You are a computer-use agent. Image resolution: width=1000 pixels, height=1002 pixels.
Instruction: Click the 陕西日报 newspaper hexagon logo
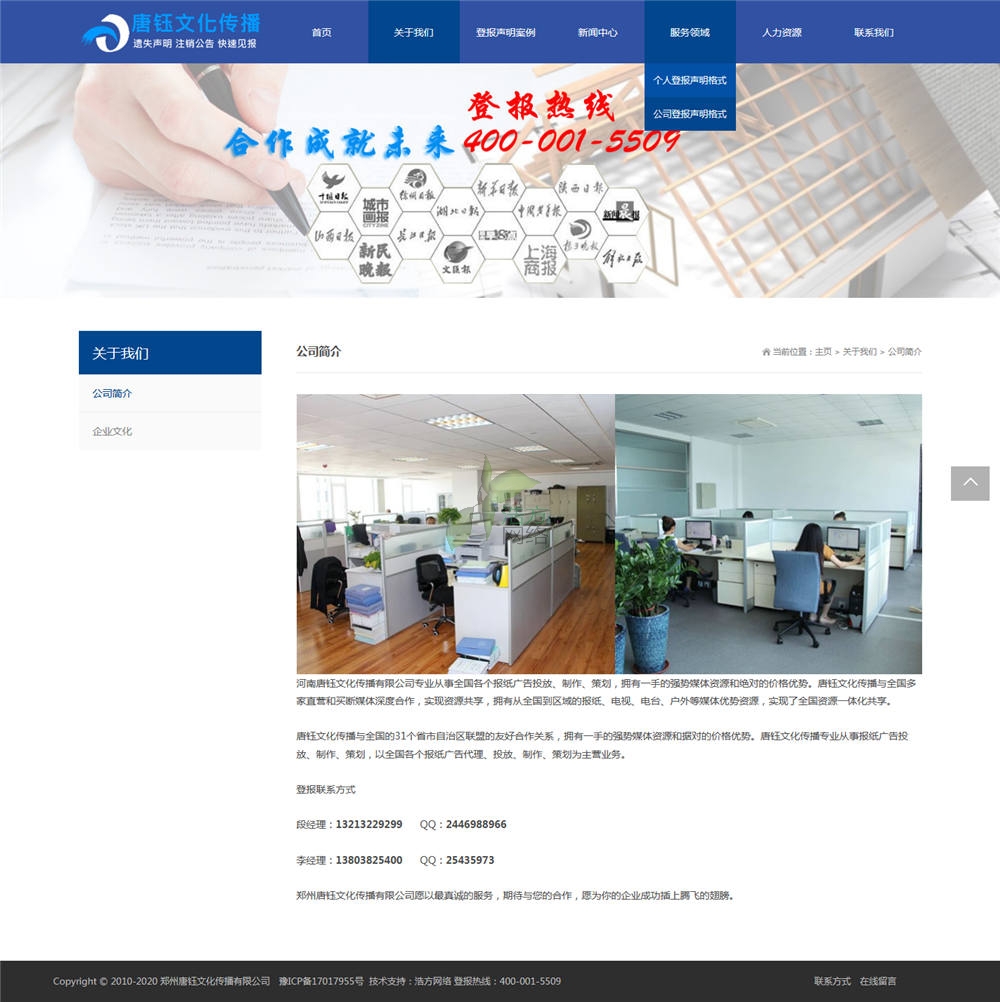point(581,187)
